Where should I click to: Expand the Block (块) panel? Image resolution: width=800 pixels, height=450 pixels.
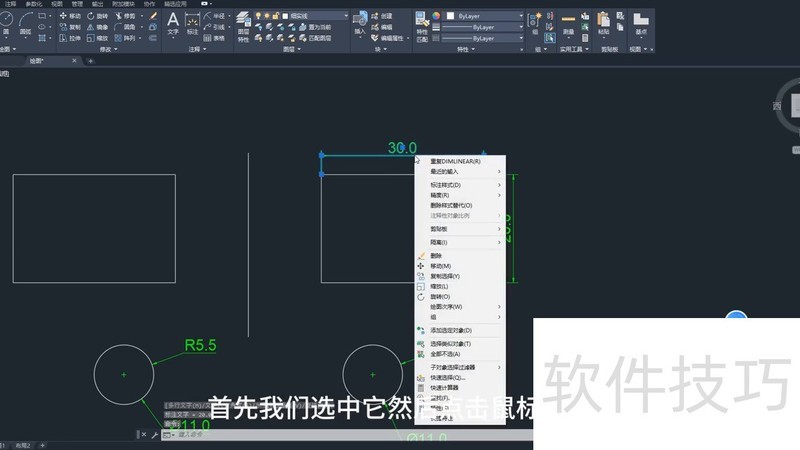tap(381, 49)
